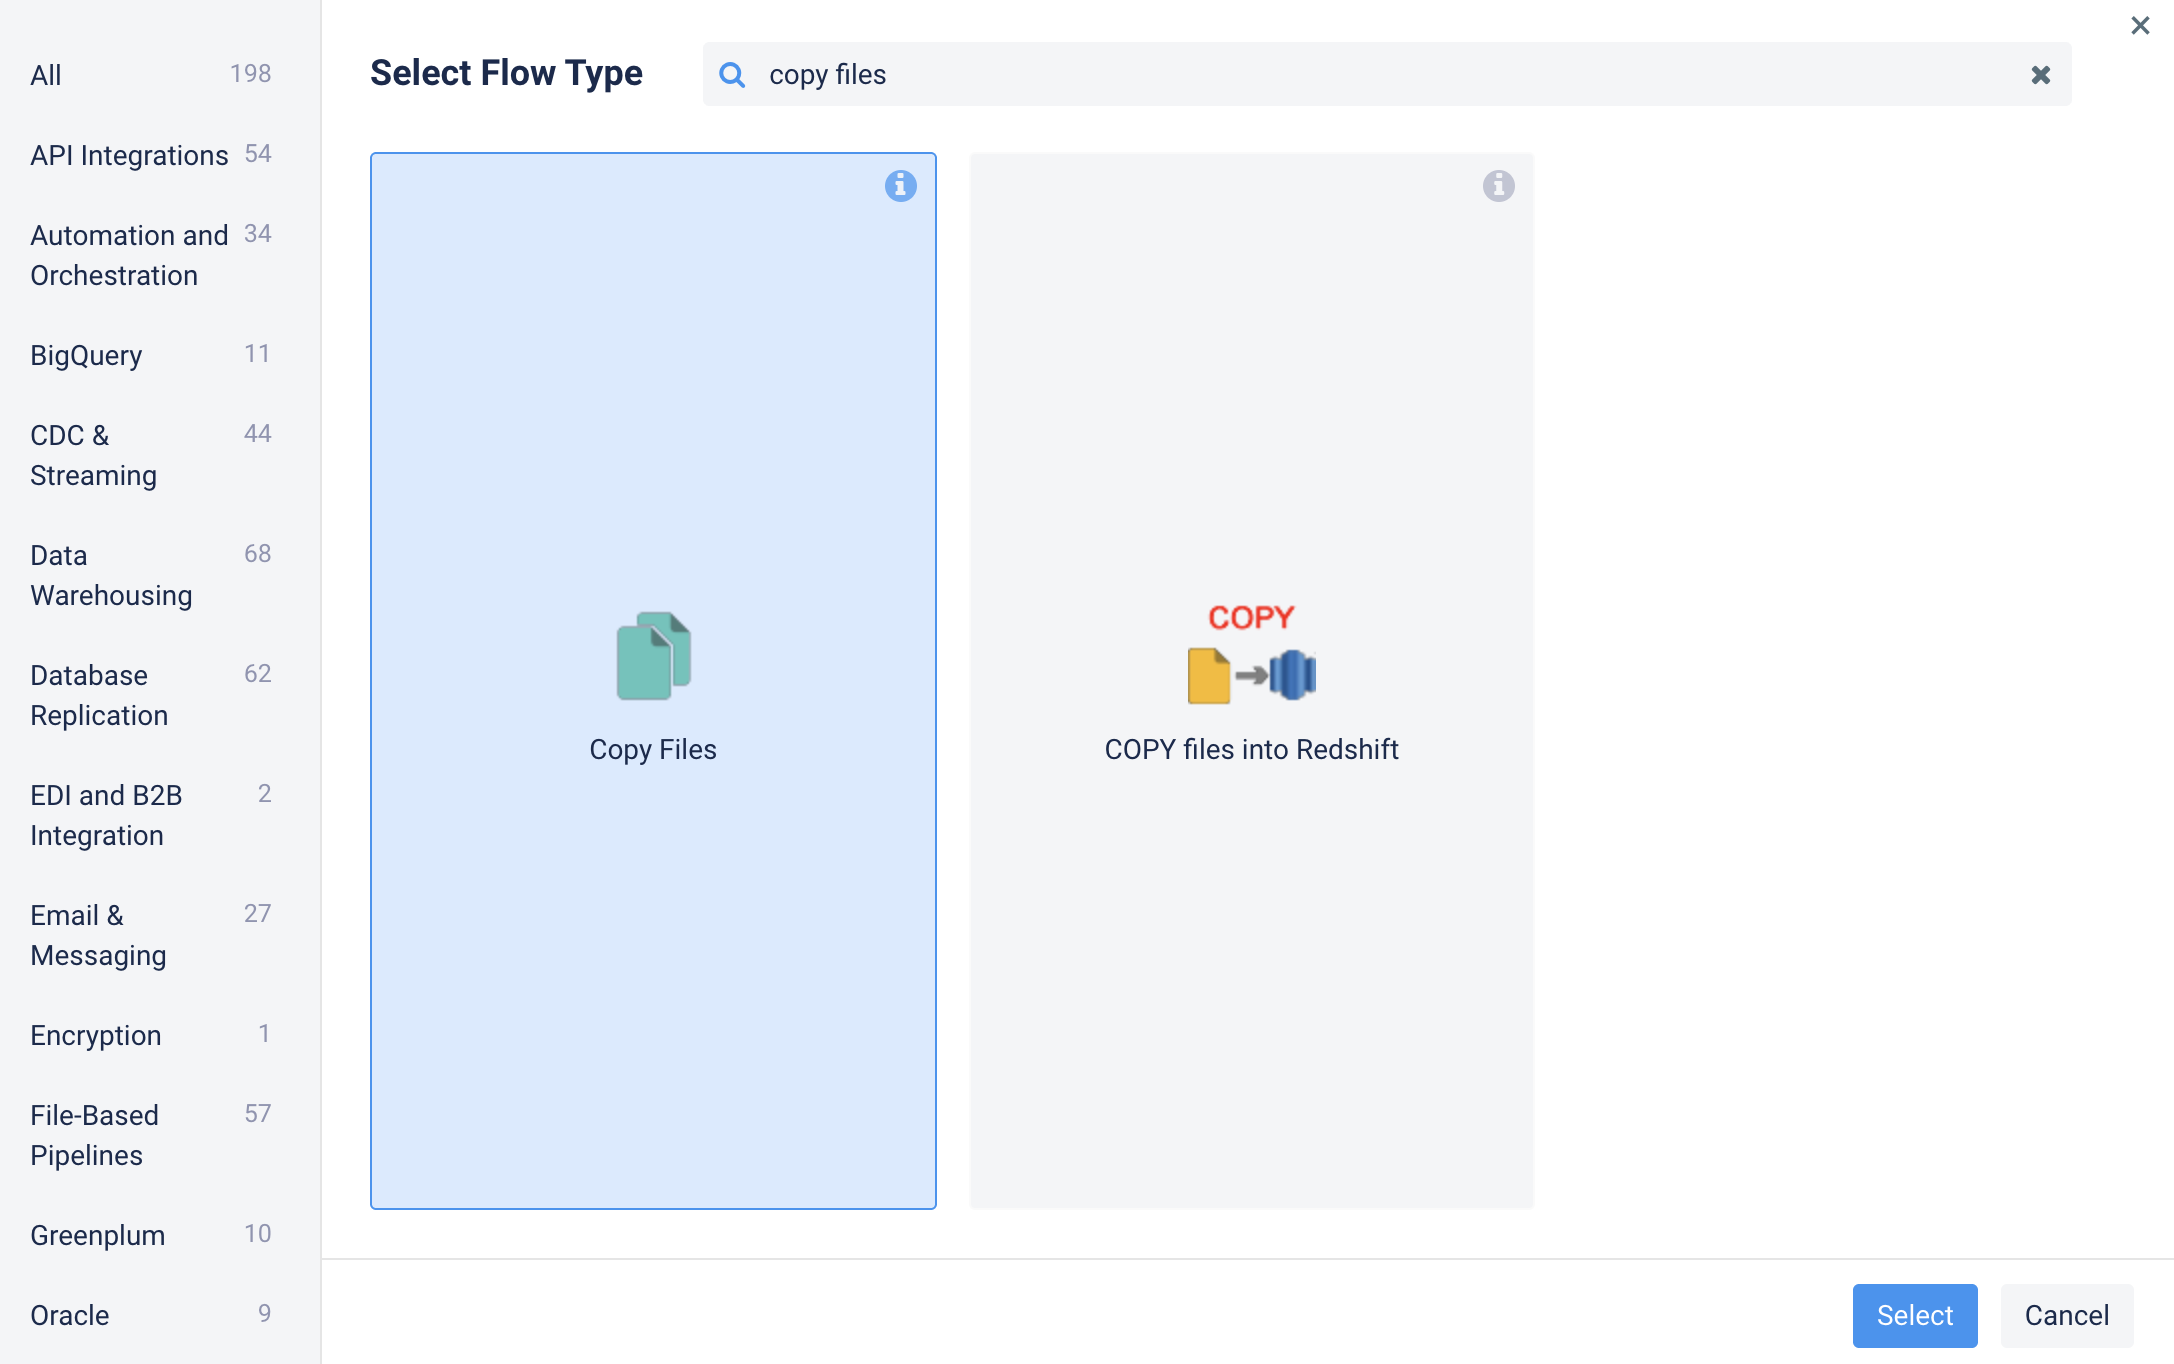Click the count 198 next to All
This screenshot has width=2174, height=1364.
tap(251, 74)
